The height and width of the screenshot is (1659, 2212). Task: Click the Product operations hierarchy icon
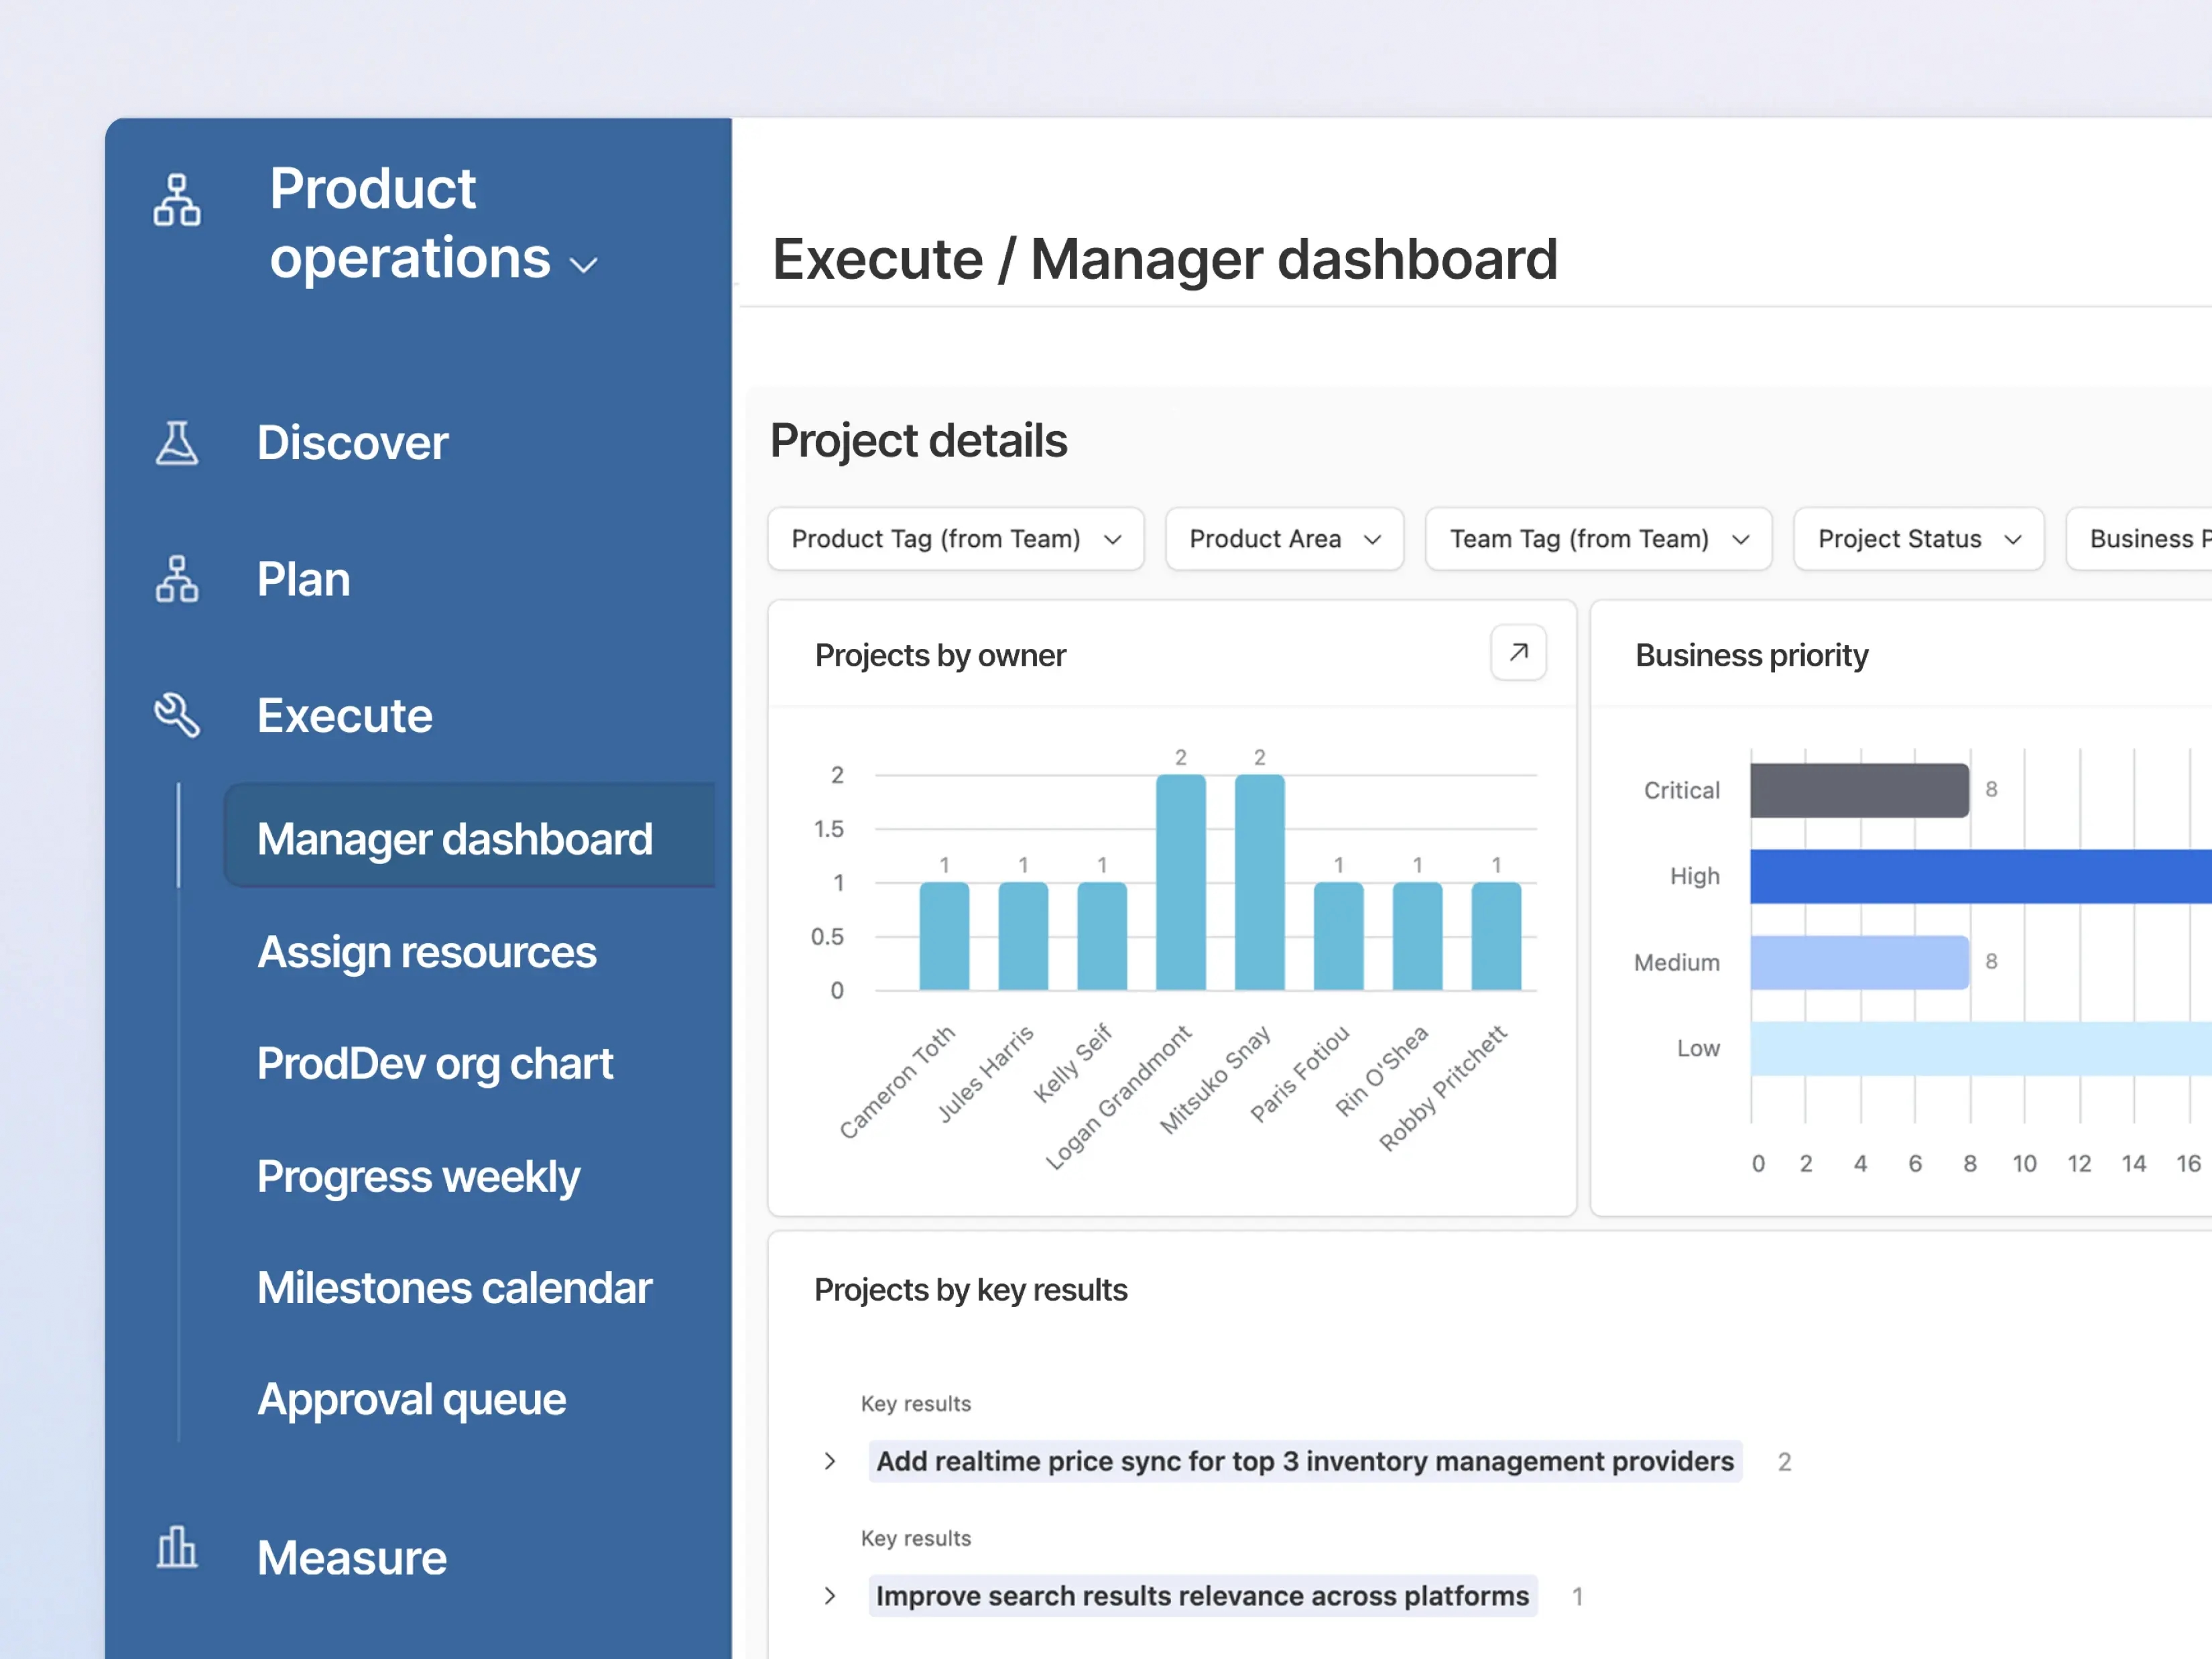(x=177, y=200)
